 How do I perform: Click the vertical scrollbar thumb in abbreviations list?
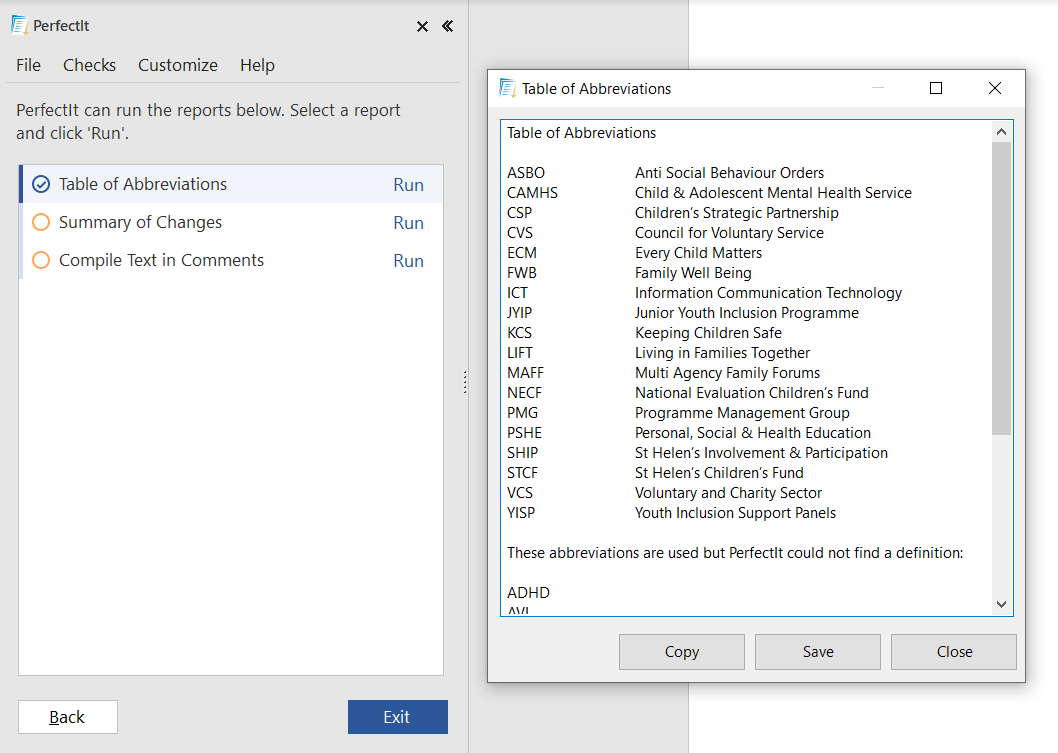1001,288
